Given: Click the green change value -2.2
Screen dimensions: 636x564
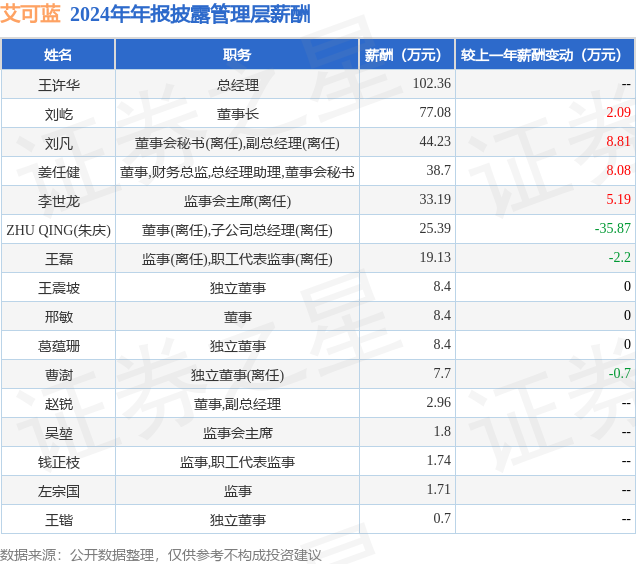Looking at the screenshot, I should click(x=620, y=258).
